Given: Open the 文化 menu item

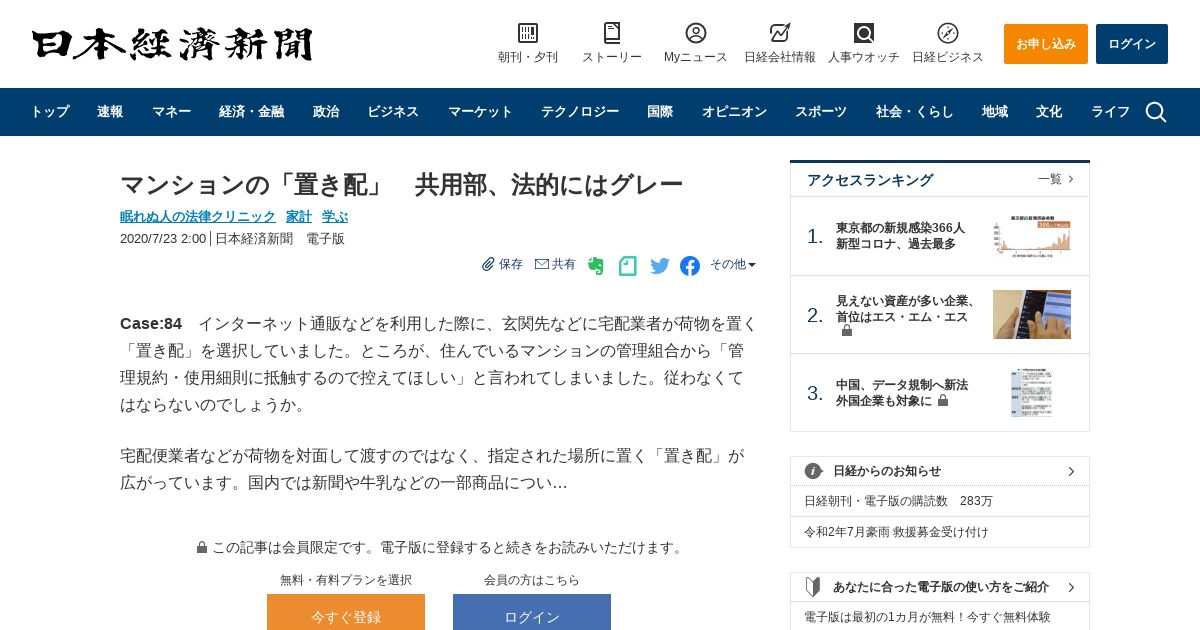Looking at the screenshot, I should coord(1049,112).
